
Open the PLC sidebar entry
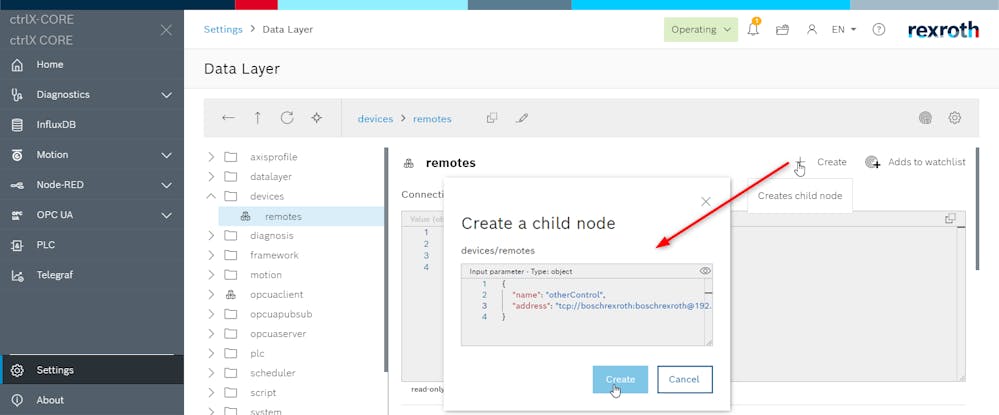pos(92,245)
